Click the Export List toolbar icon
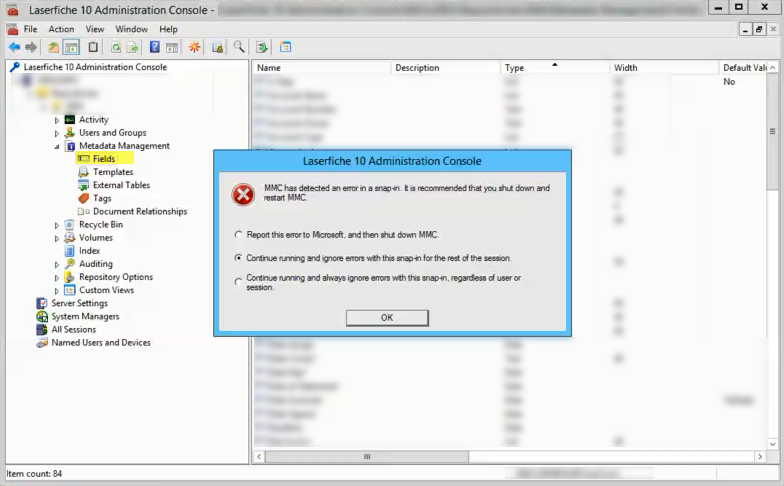 (x=132, y=48)
